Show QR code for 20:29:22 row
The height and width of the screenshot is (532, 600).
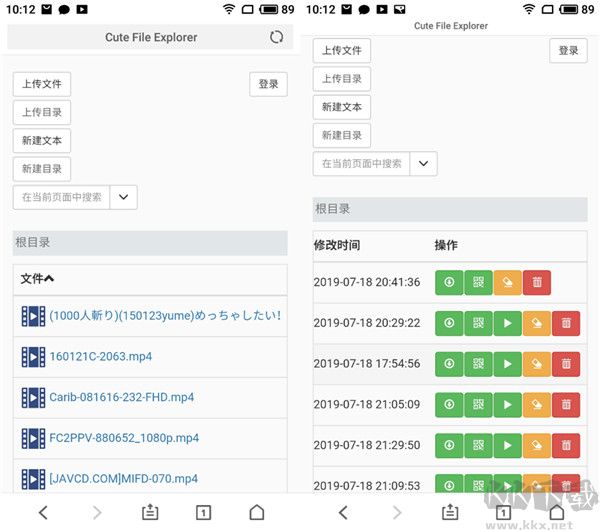coord(478,323)
